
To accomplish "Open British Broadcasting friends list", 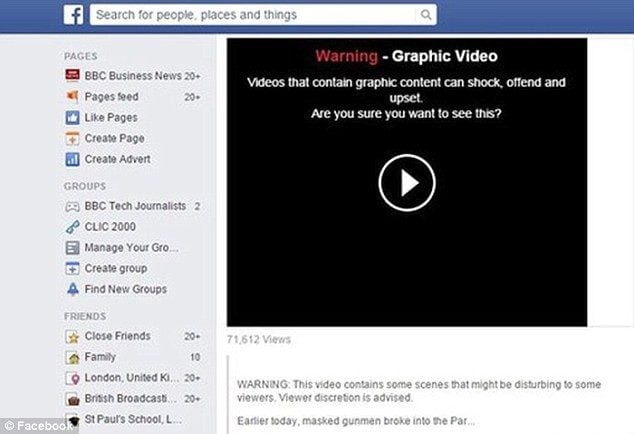I will [x=130, y=398].
